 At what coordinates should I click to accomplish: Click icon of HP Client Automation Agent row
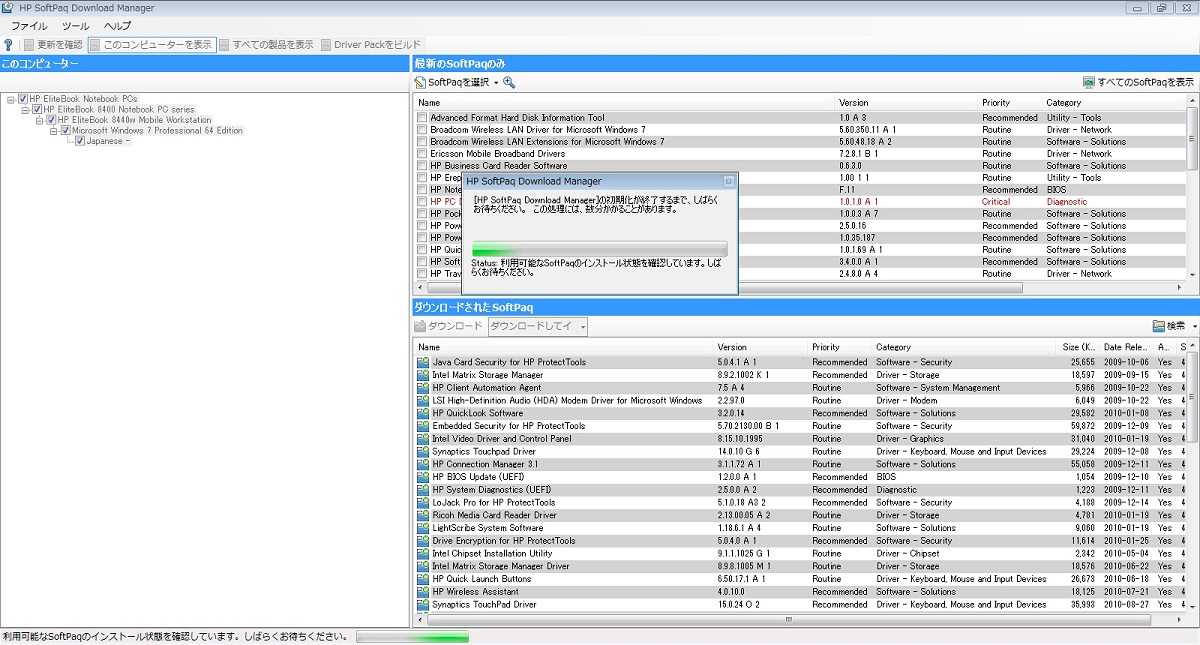point(423,388)
